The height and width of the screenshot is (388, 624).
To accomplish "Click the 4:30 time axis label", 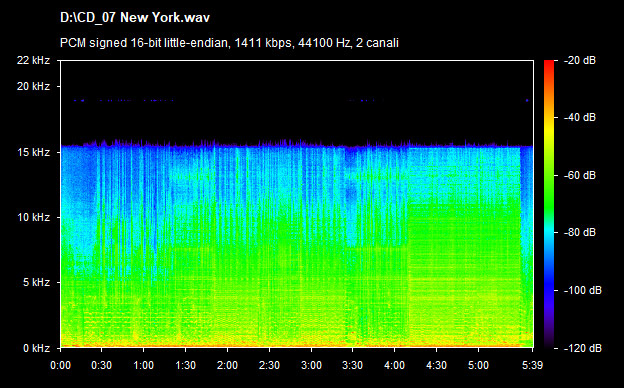I will pyautogui.click(x=437, y=365).
